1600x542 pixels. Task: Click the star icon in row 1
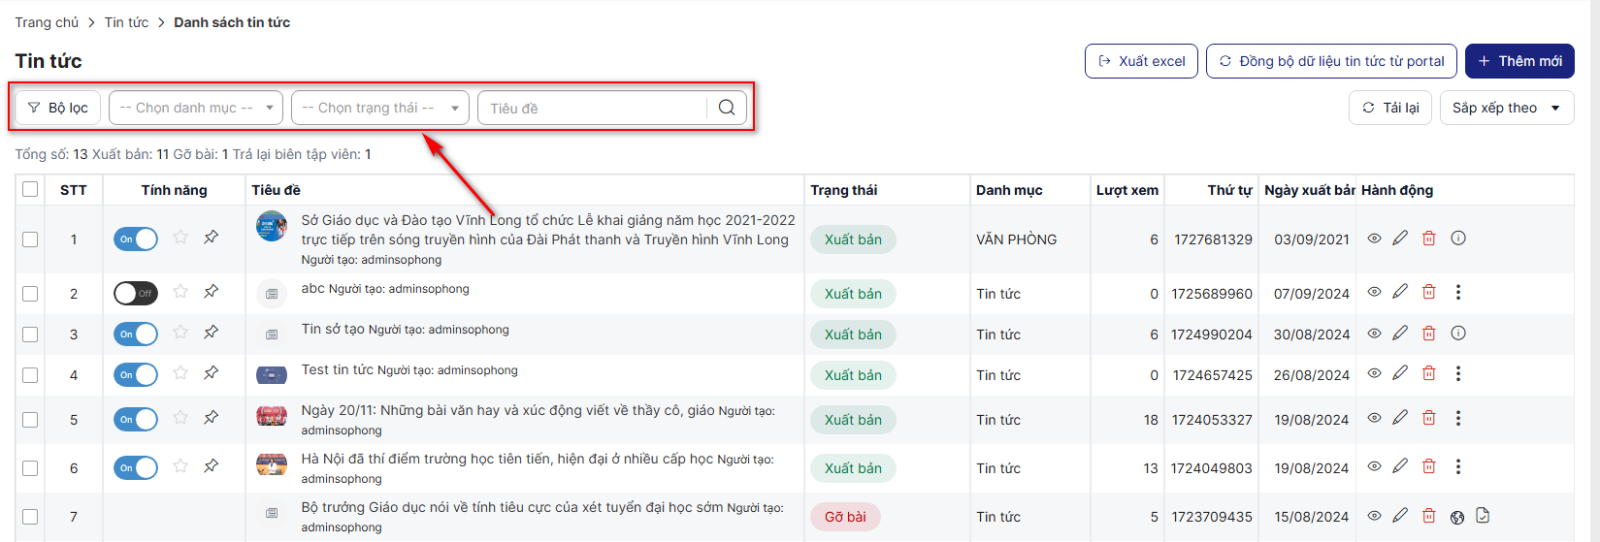pyautogui.click(x=180, y=238)
